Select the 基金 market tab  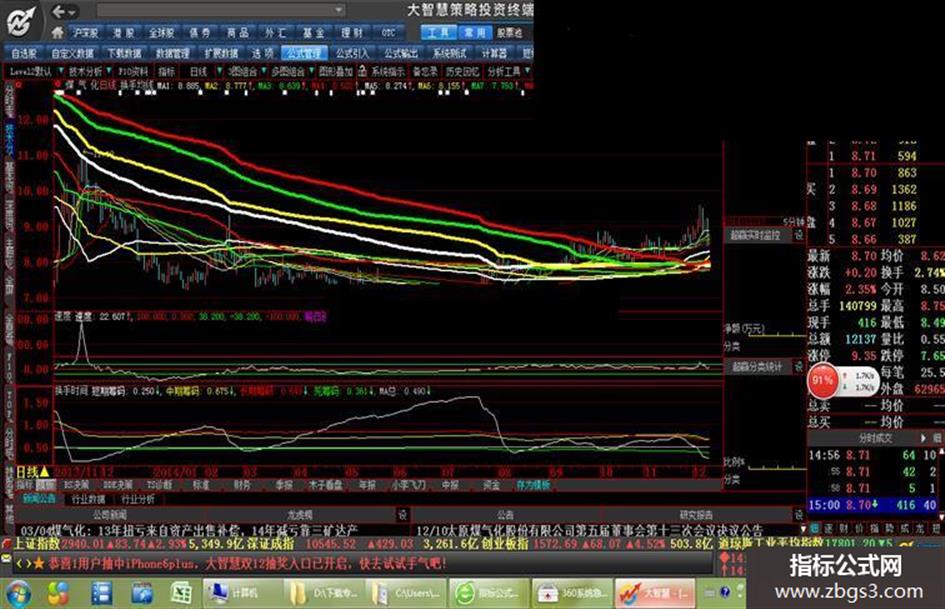click(x=313, y=33)
